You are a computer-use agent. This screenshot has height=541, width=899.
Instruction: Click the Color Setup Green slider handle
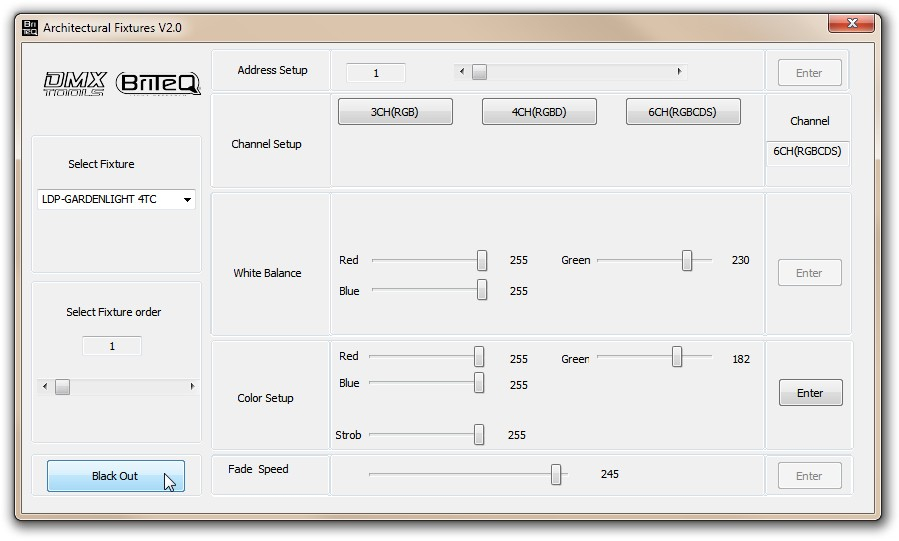coord(677,357)
